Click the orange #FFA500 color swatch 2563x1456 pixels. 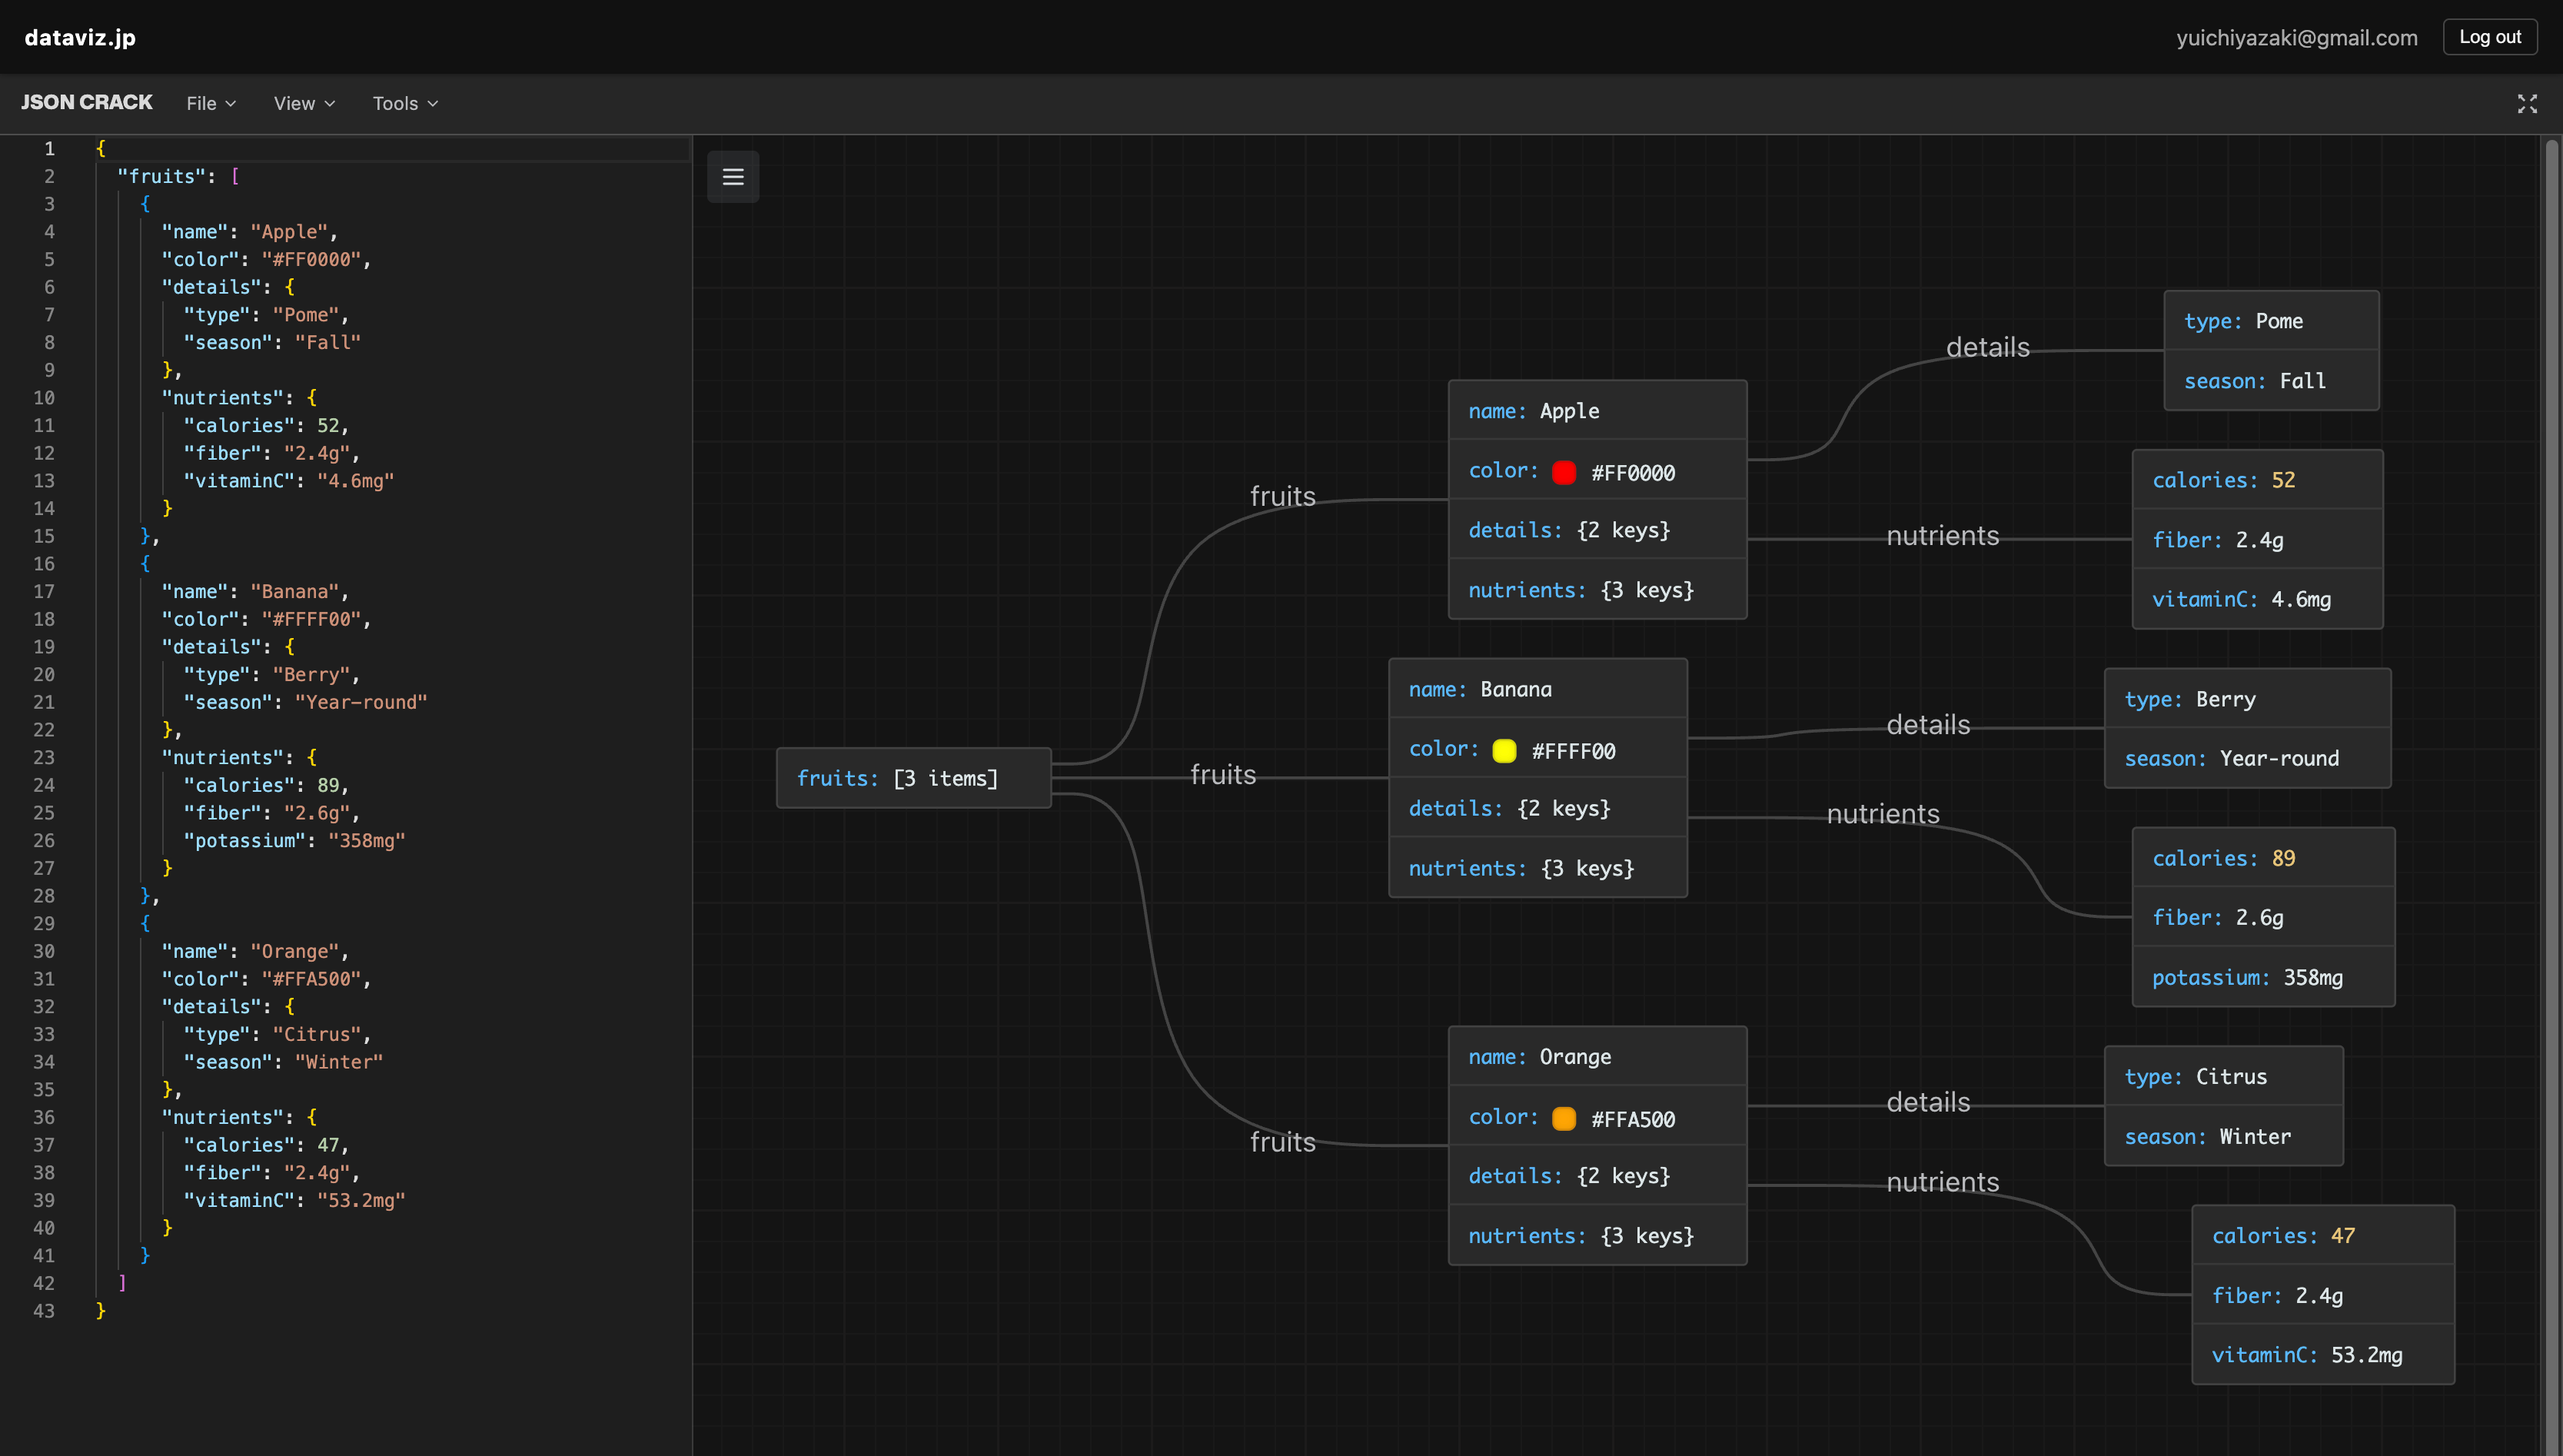(1564, 1118)
